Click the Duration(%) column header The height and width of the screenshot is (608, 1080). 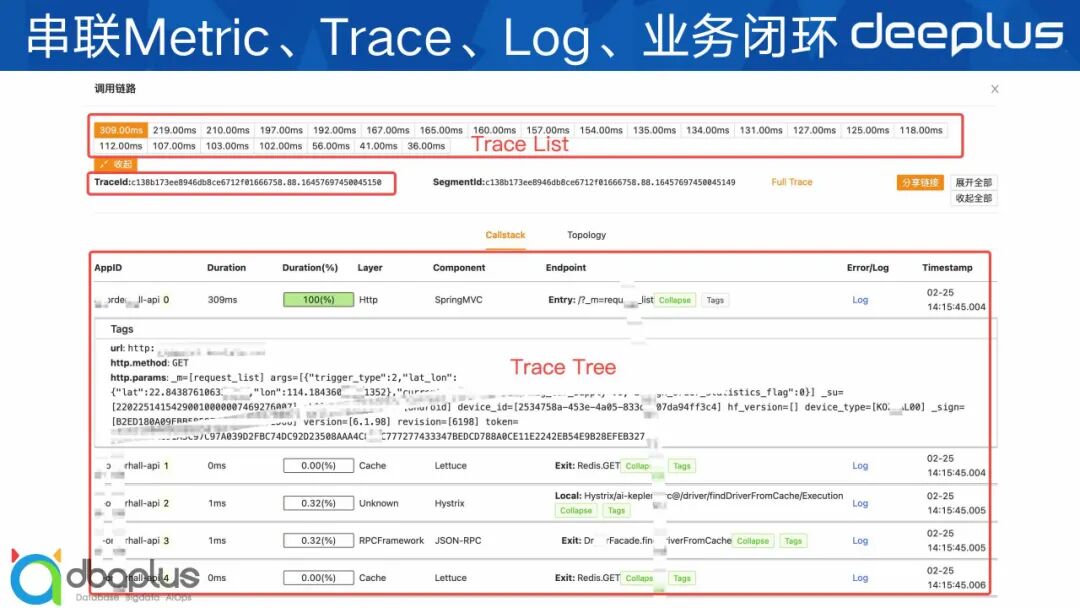coord(310,268)
